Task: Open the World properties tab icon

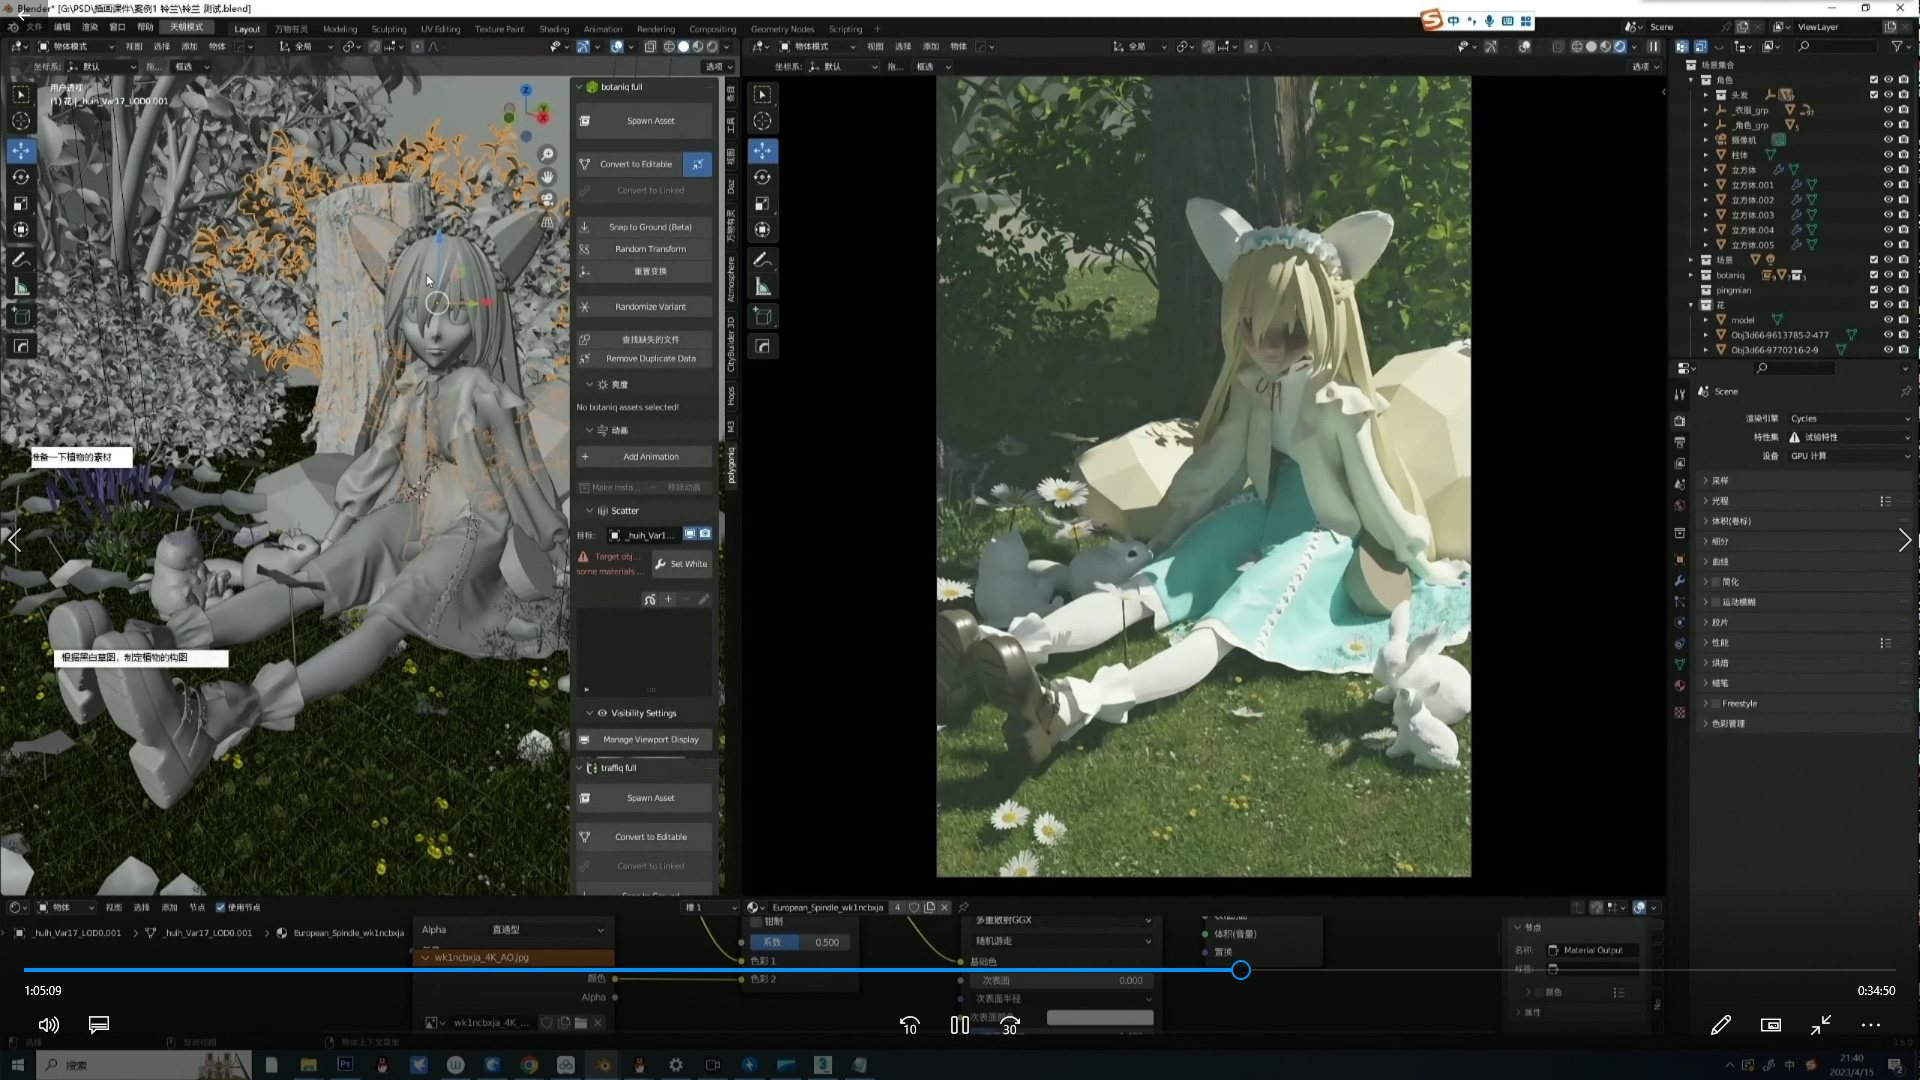Action: click(1680, 505)
